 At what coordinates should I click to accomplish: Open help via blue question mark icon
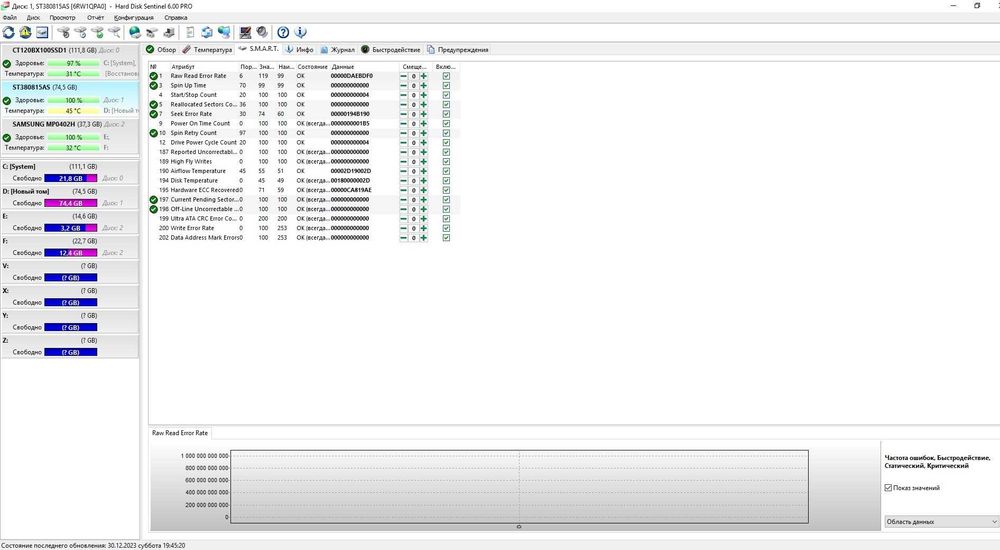pos(283,32)
